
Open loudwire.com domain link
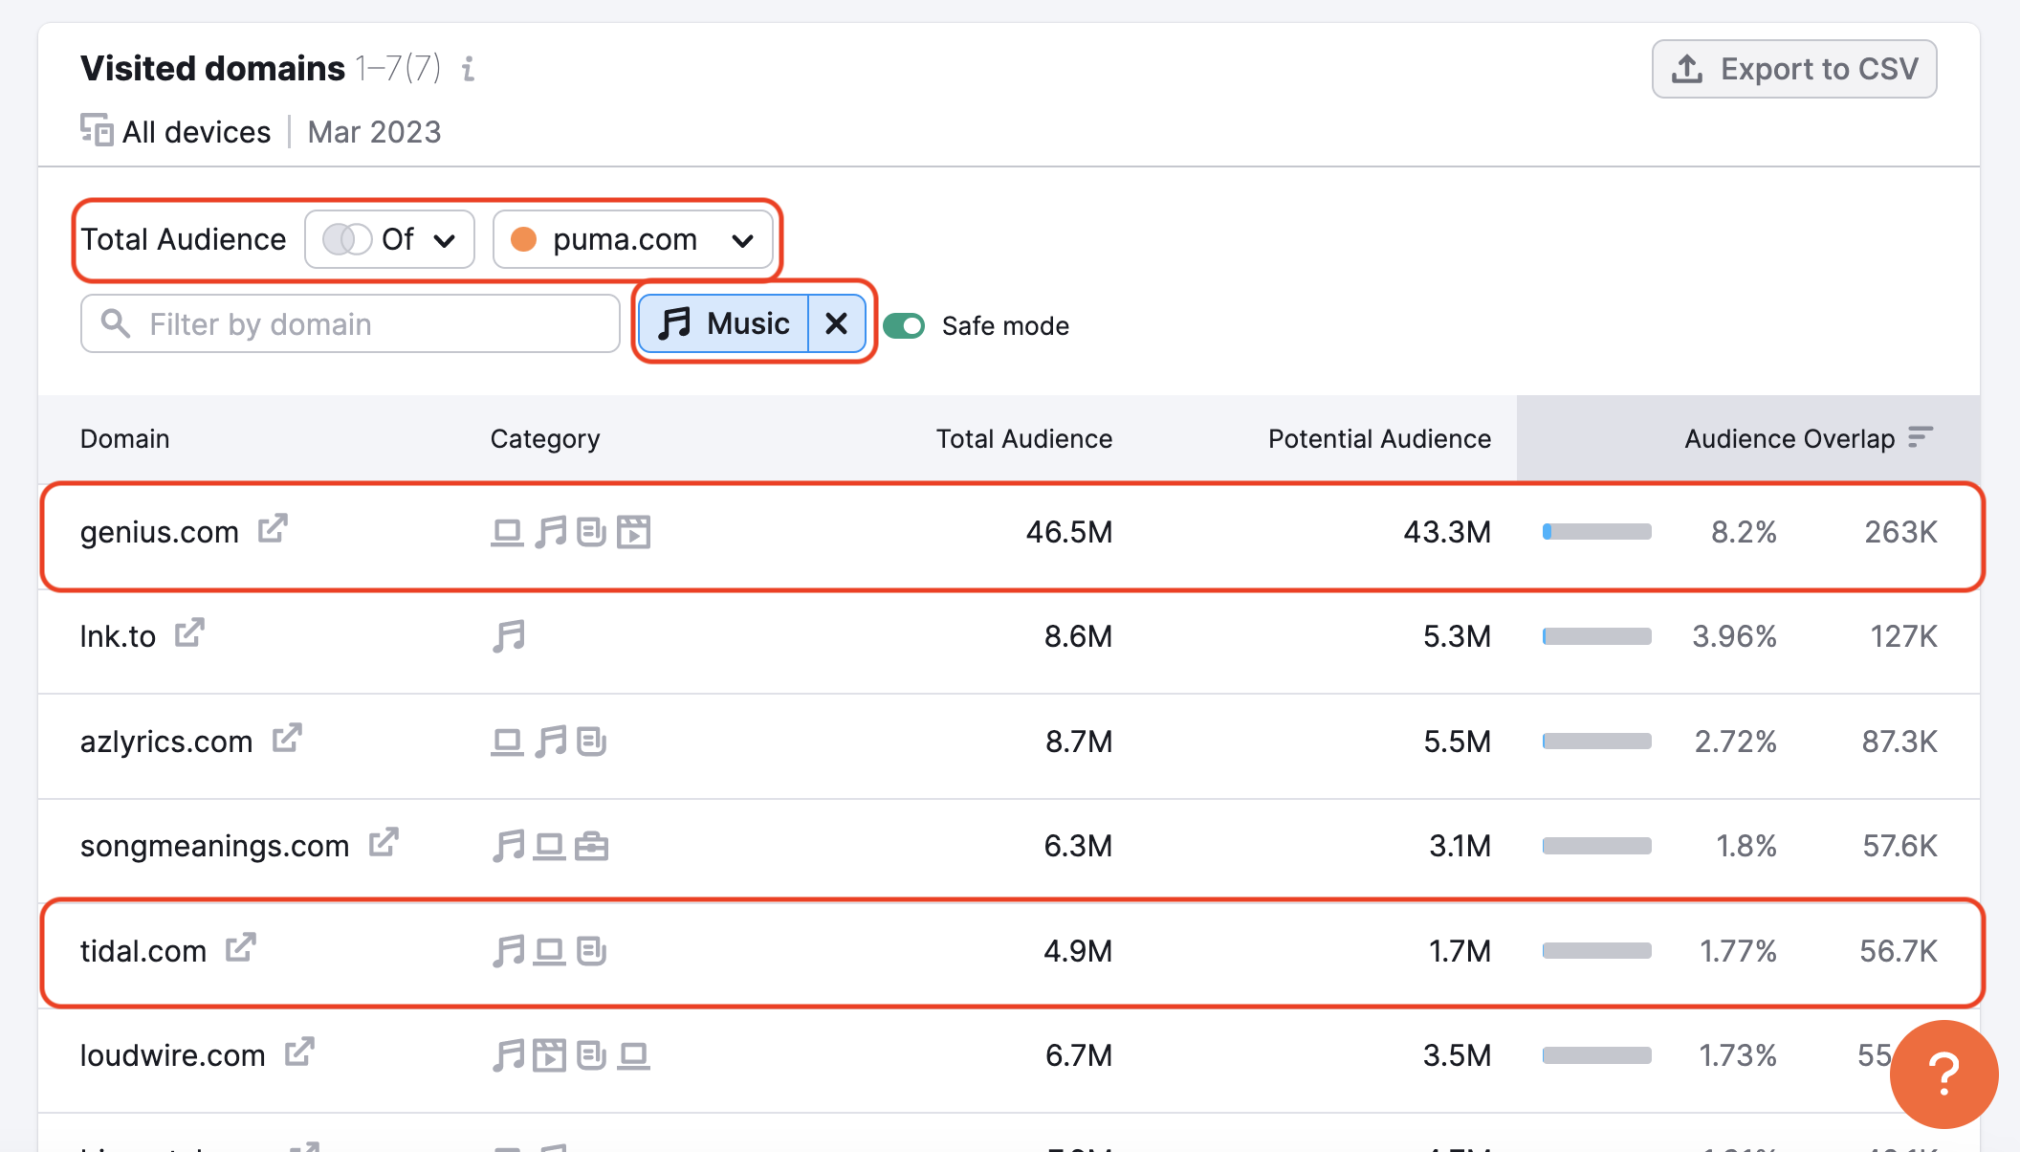[172, 1055]
